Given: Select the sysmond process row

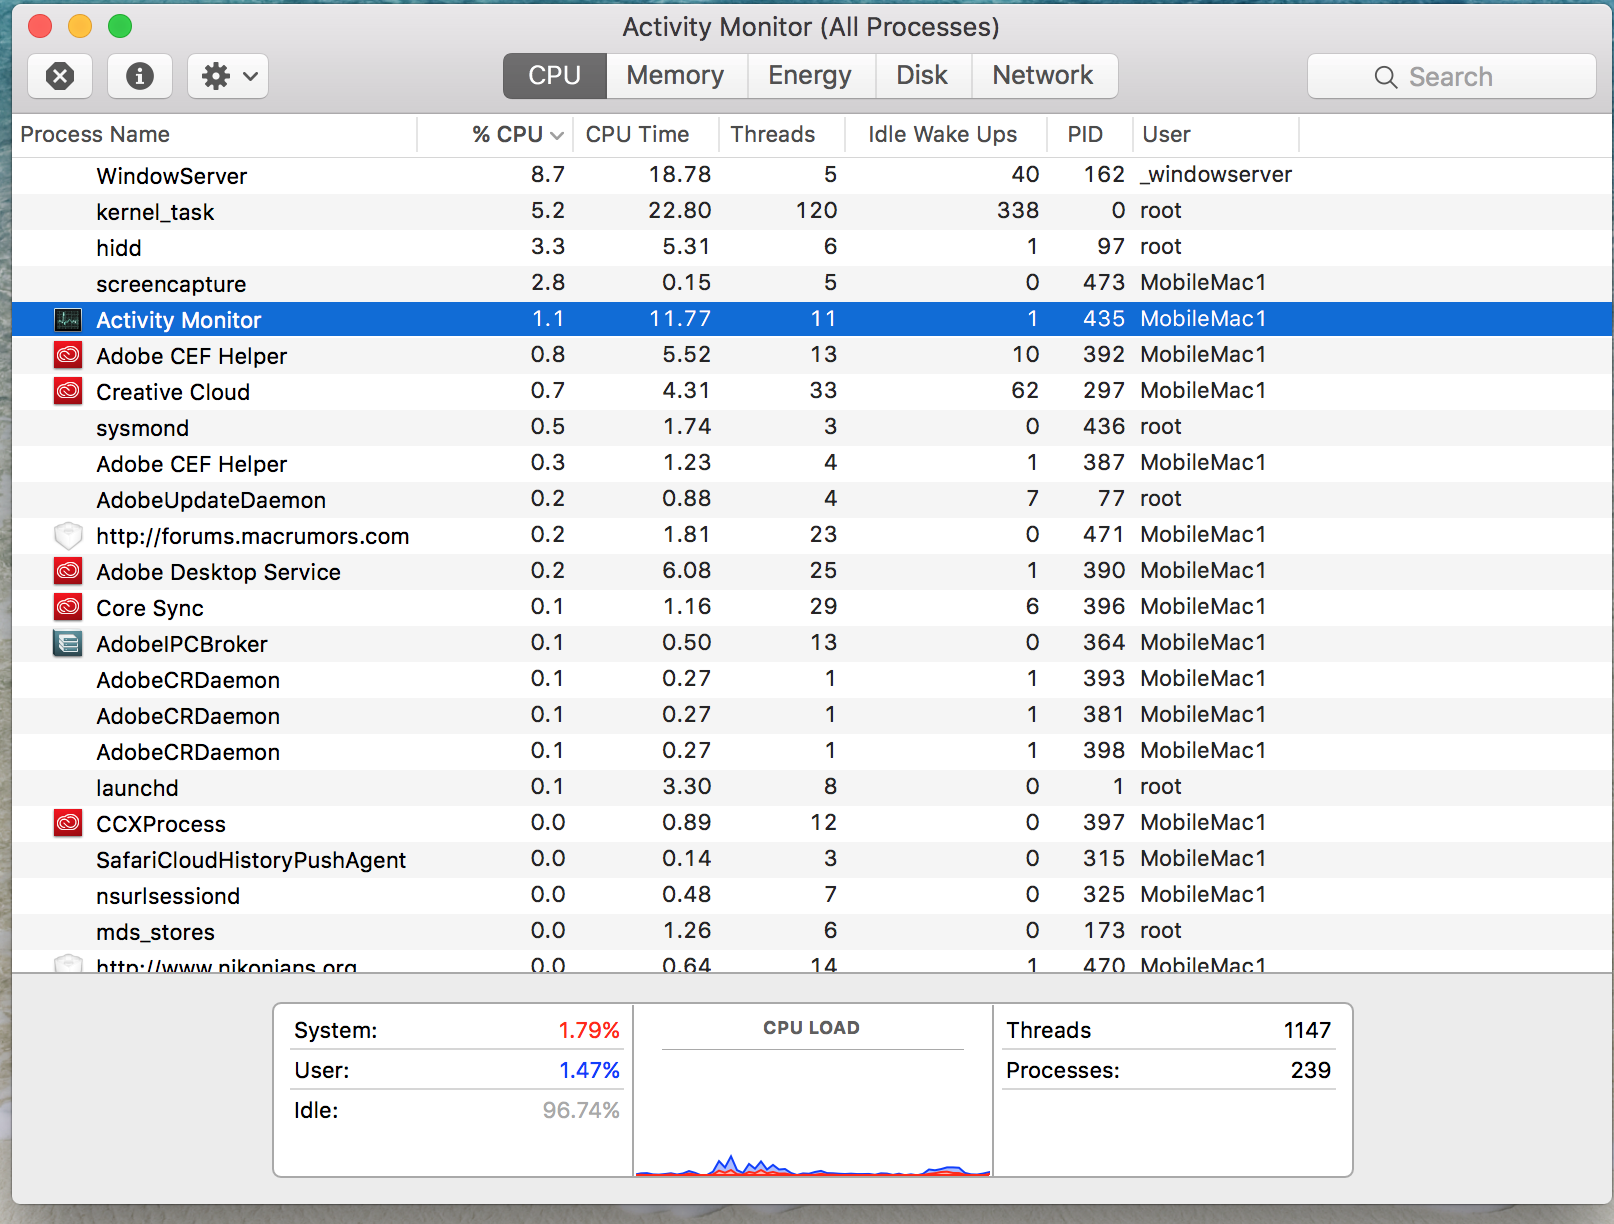Looking at the screenshot, I should 812,427.
